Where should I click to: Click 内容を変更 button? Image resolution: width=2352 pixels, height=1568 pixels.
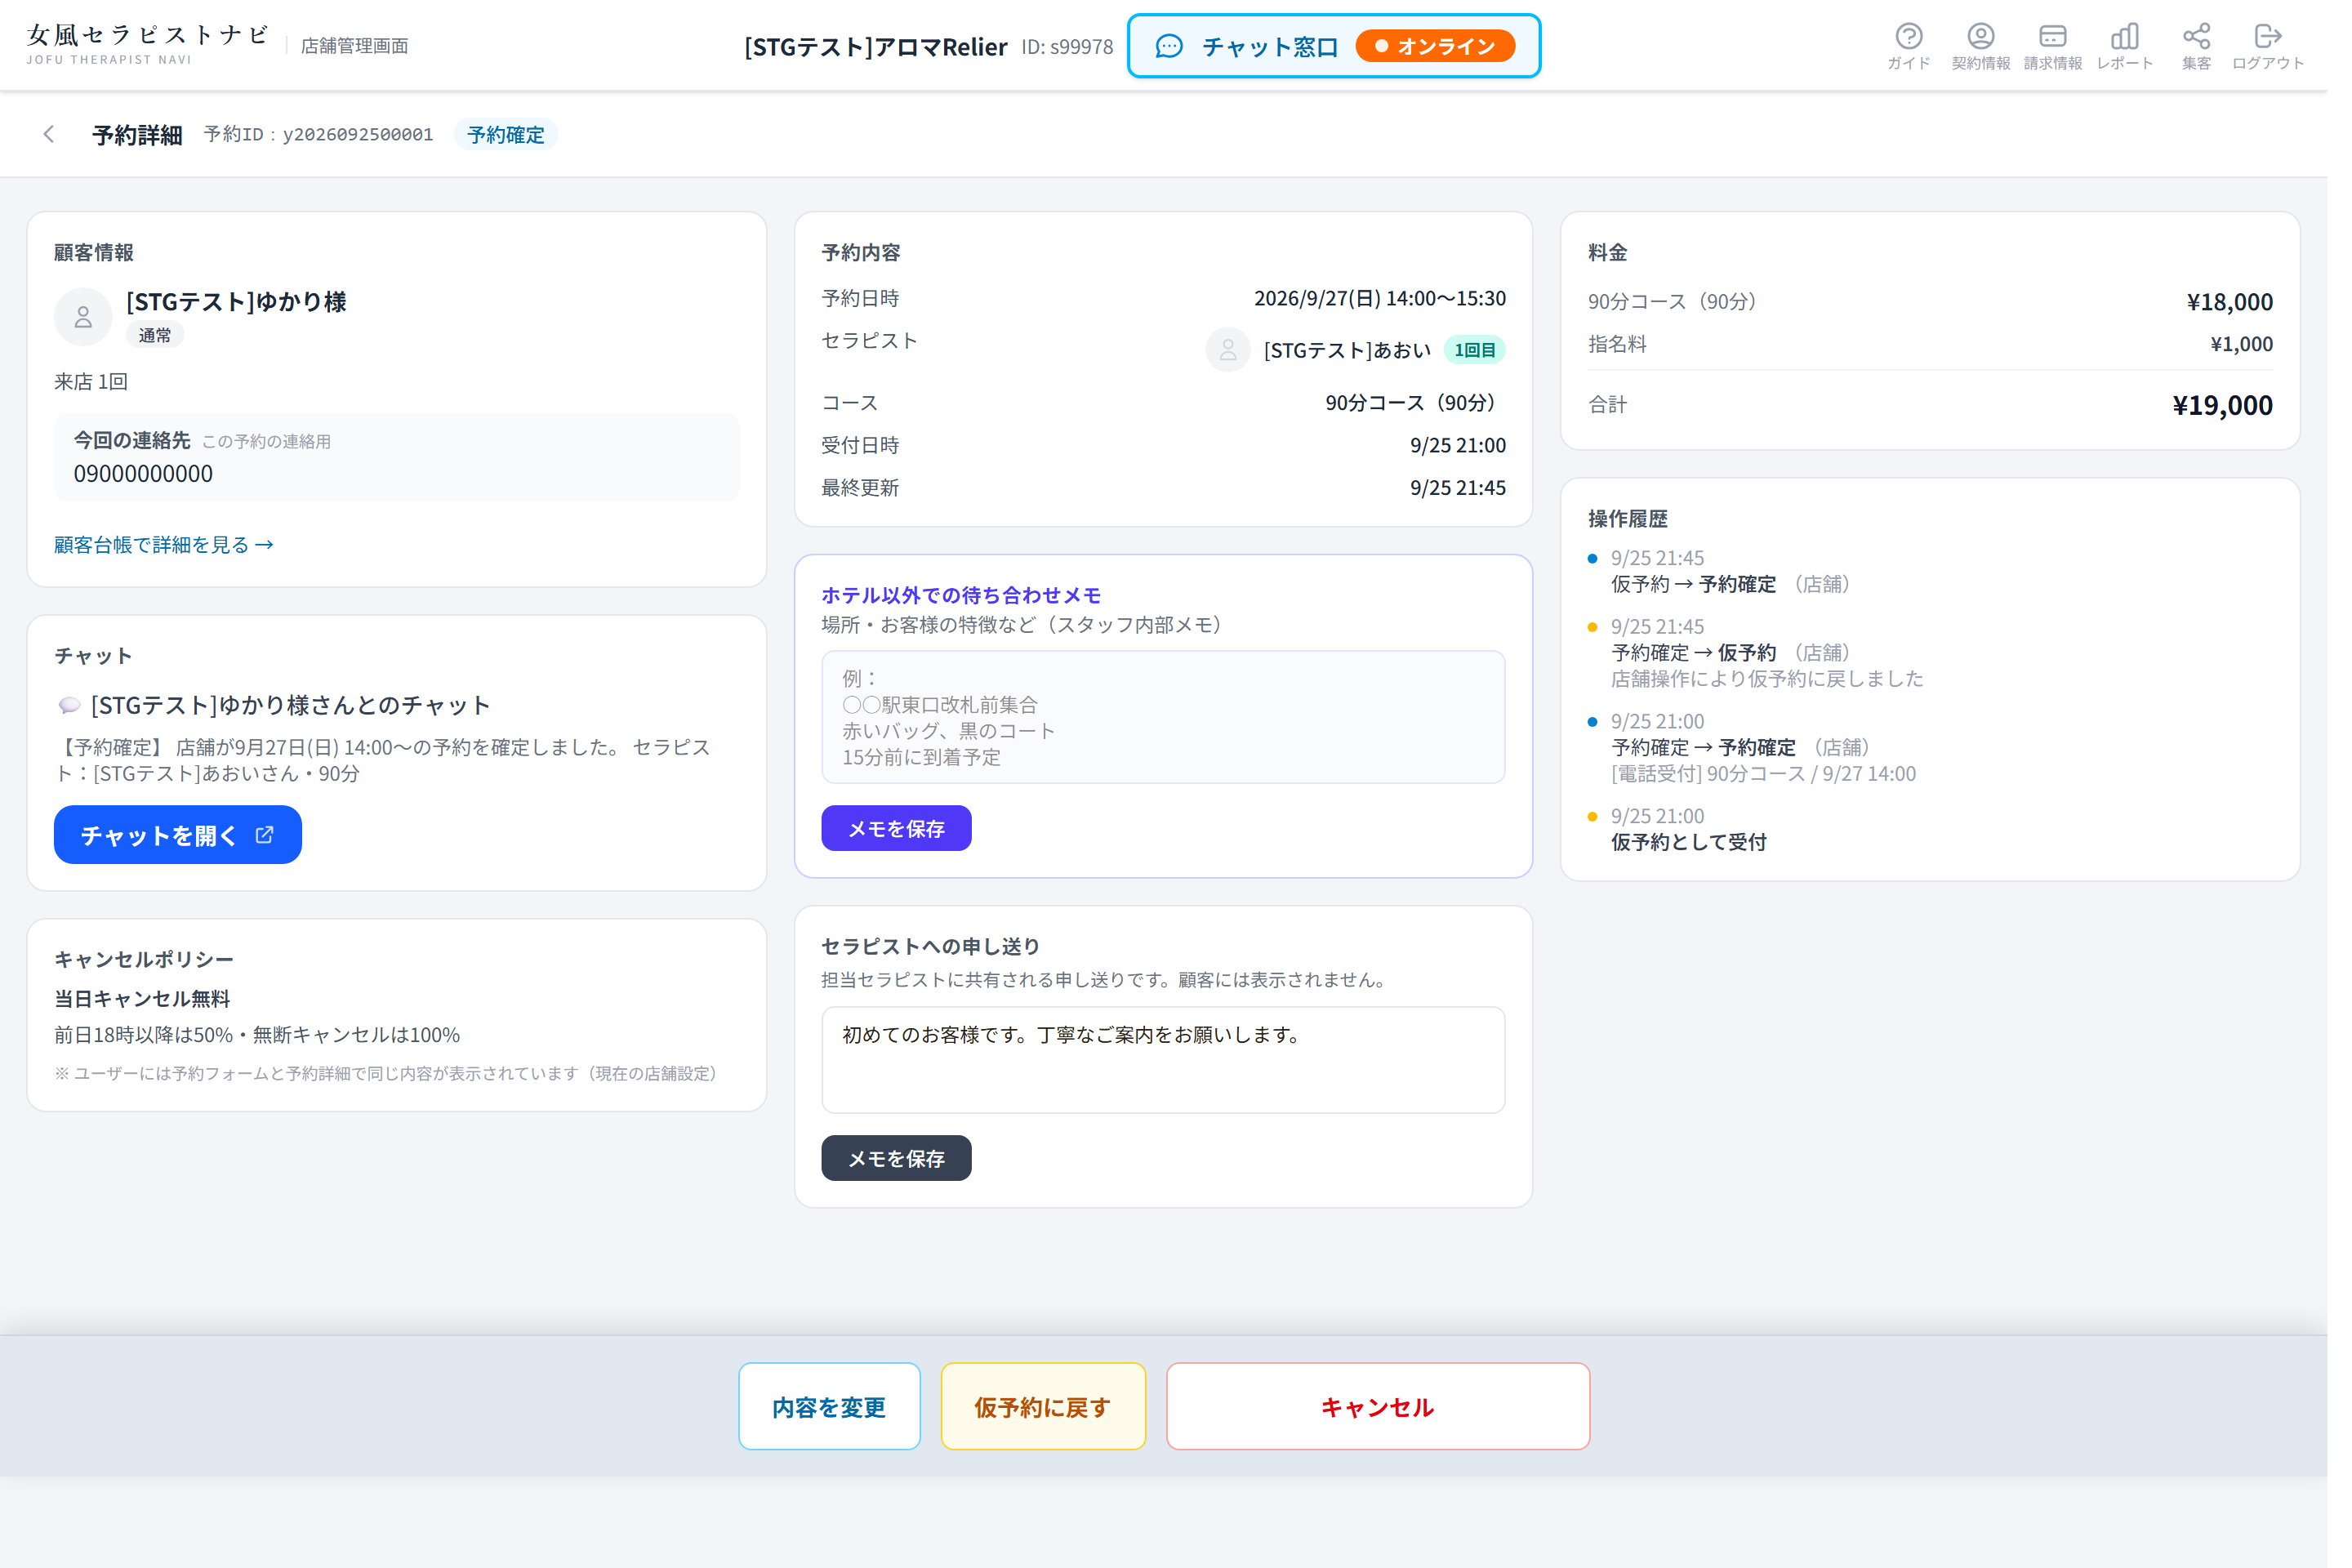[838, 1421]
